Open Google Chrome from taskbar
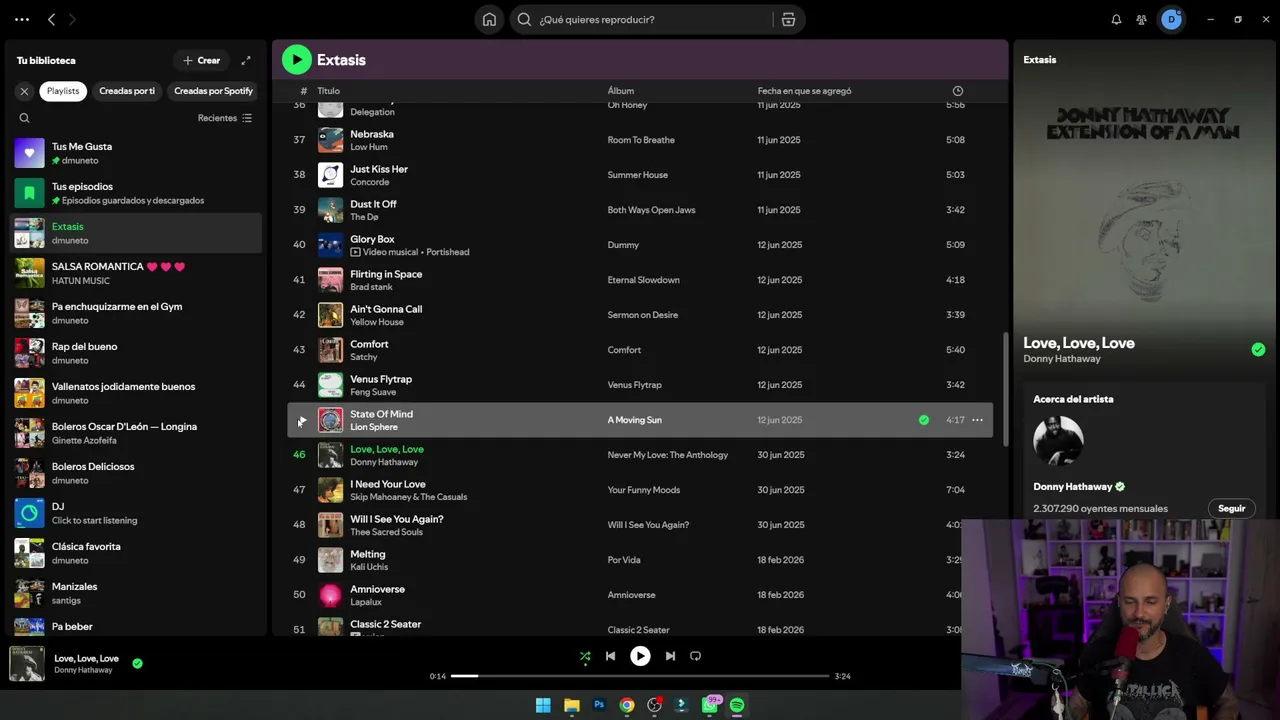This screenshot has height=720, width=1280. point(626,705)
